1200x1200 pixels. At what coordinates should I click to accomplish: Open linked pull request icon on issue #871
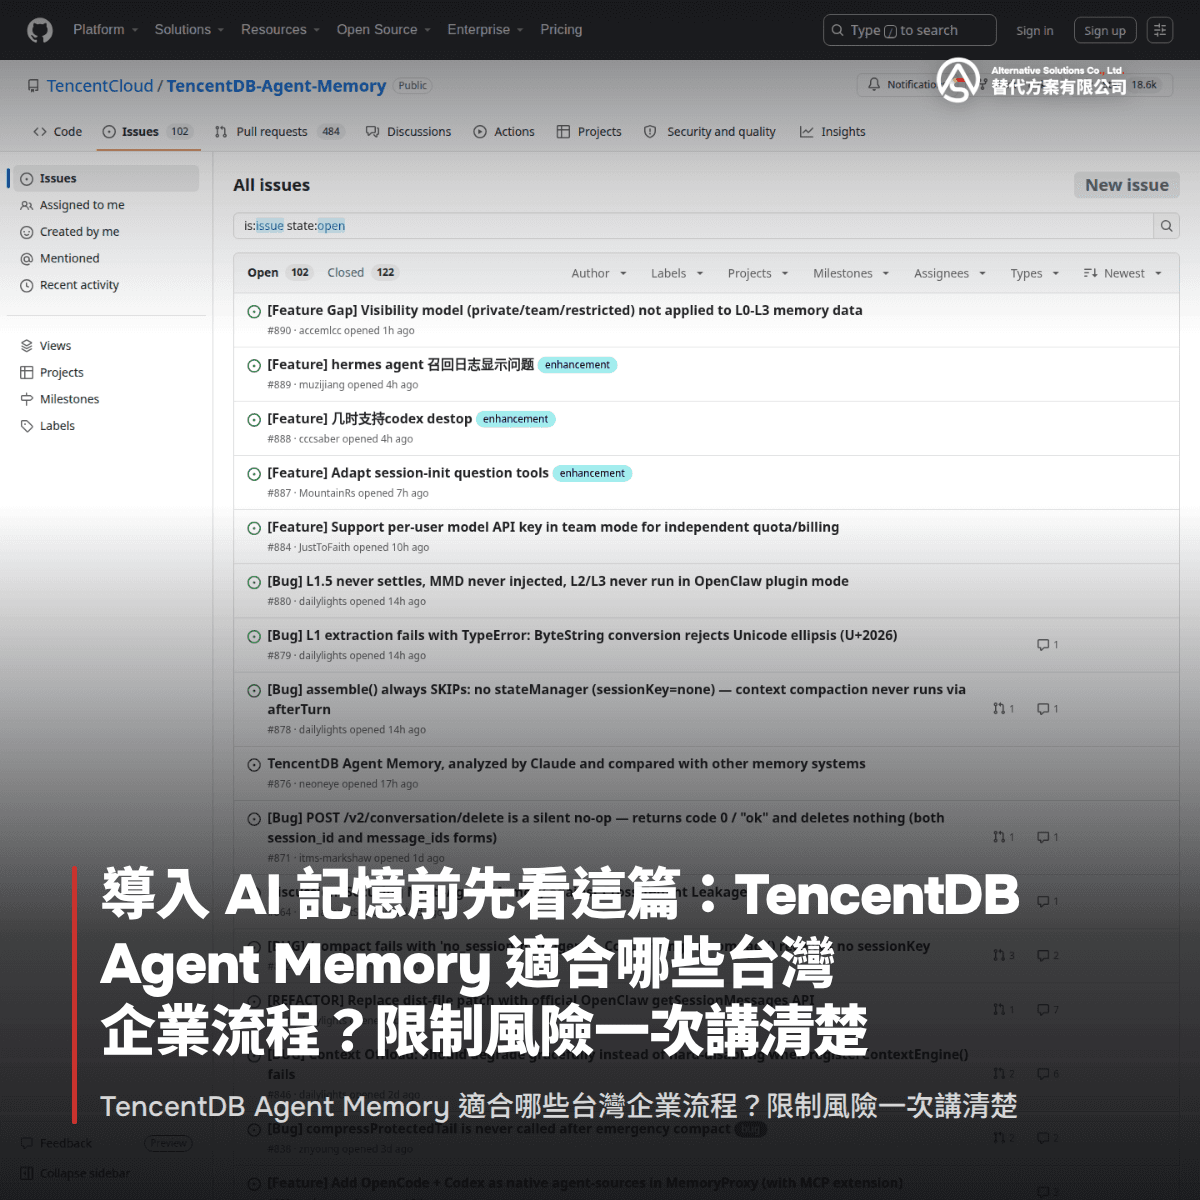click(1003, 837)
